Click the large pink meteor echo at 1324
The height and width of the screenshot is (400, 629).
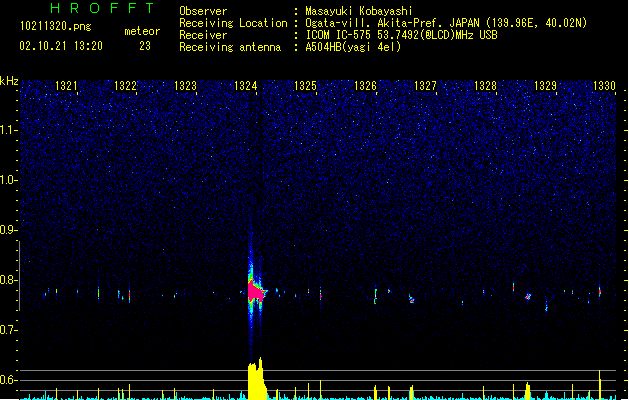click(x=255, y=292)
